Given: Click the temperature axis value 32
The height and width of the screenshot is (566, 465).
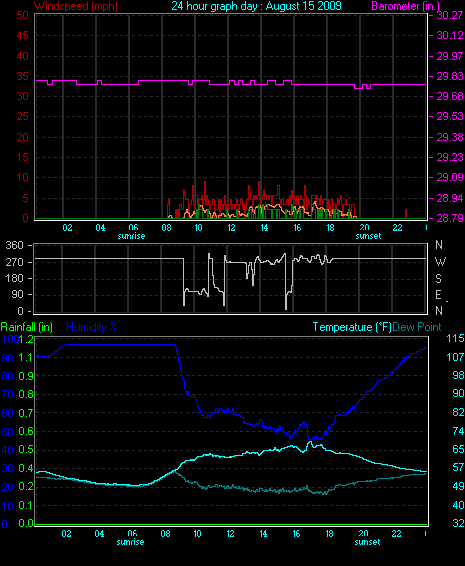Looking at the screenshot, I should tap(458, 523).
